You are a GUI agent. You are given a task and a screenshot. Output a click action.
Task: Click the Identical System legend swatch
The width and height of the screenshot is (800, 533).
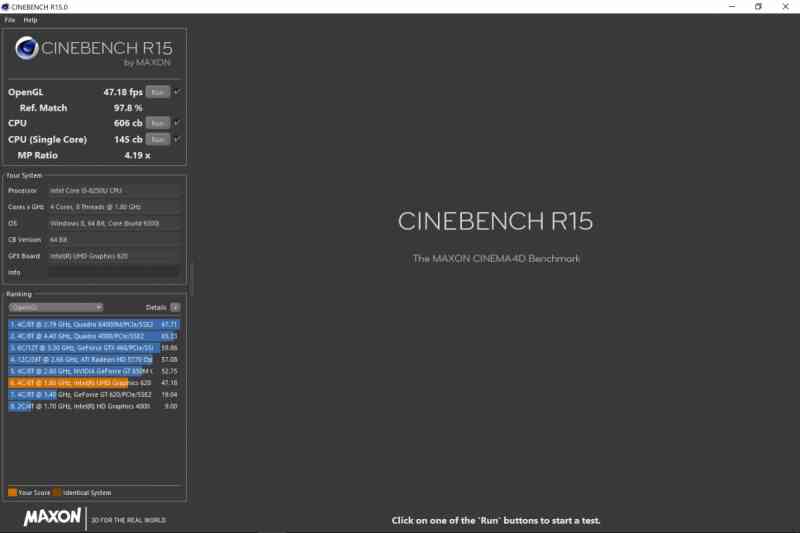point(57,492)
